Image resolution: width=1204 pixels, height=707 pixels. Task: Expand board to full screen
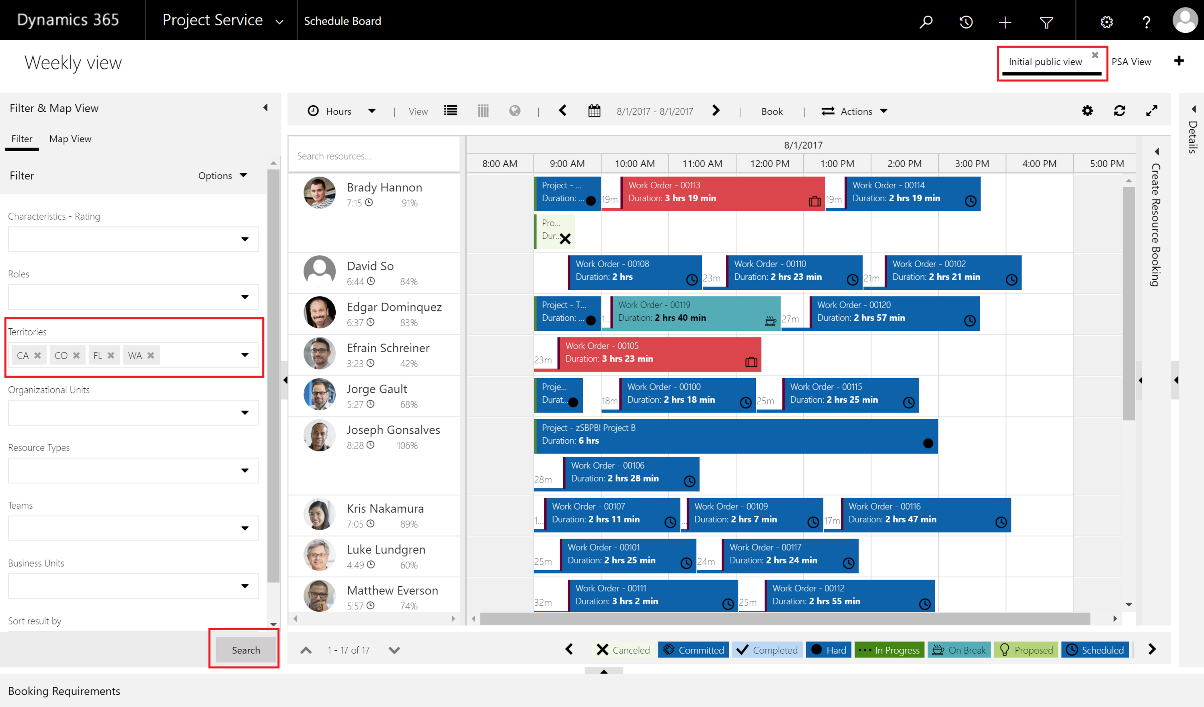point(1152,111)
